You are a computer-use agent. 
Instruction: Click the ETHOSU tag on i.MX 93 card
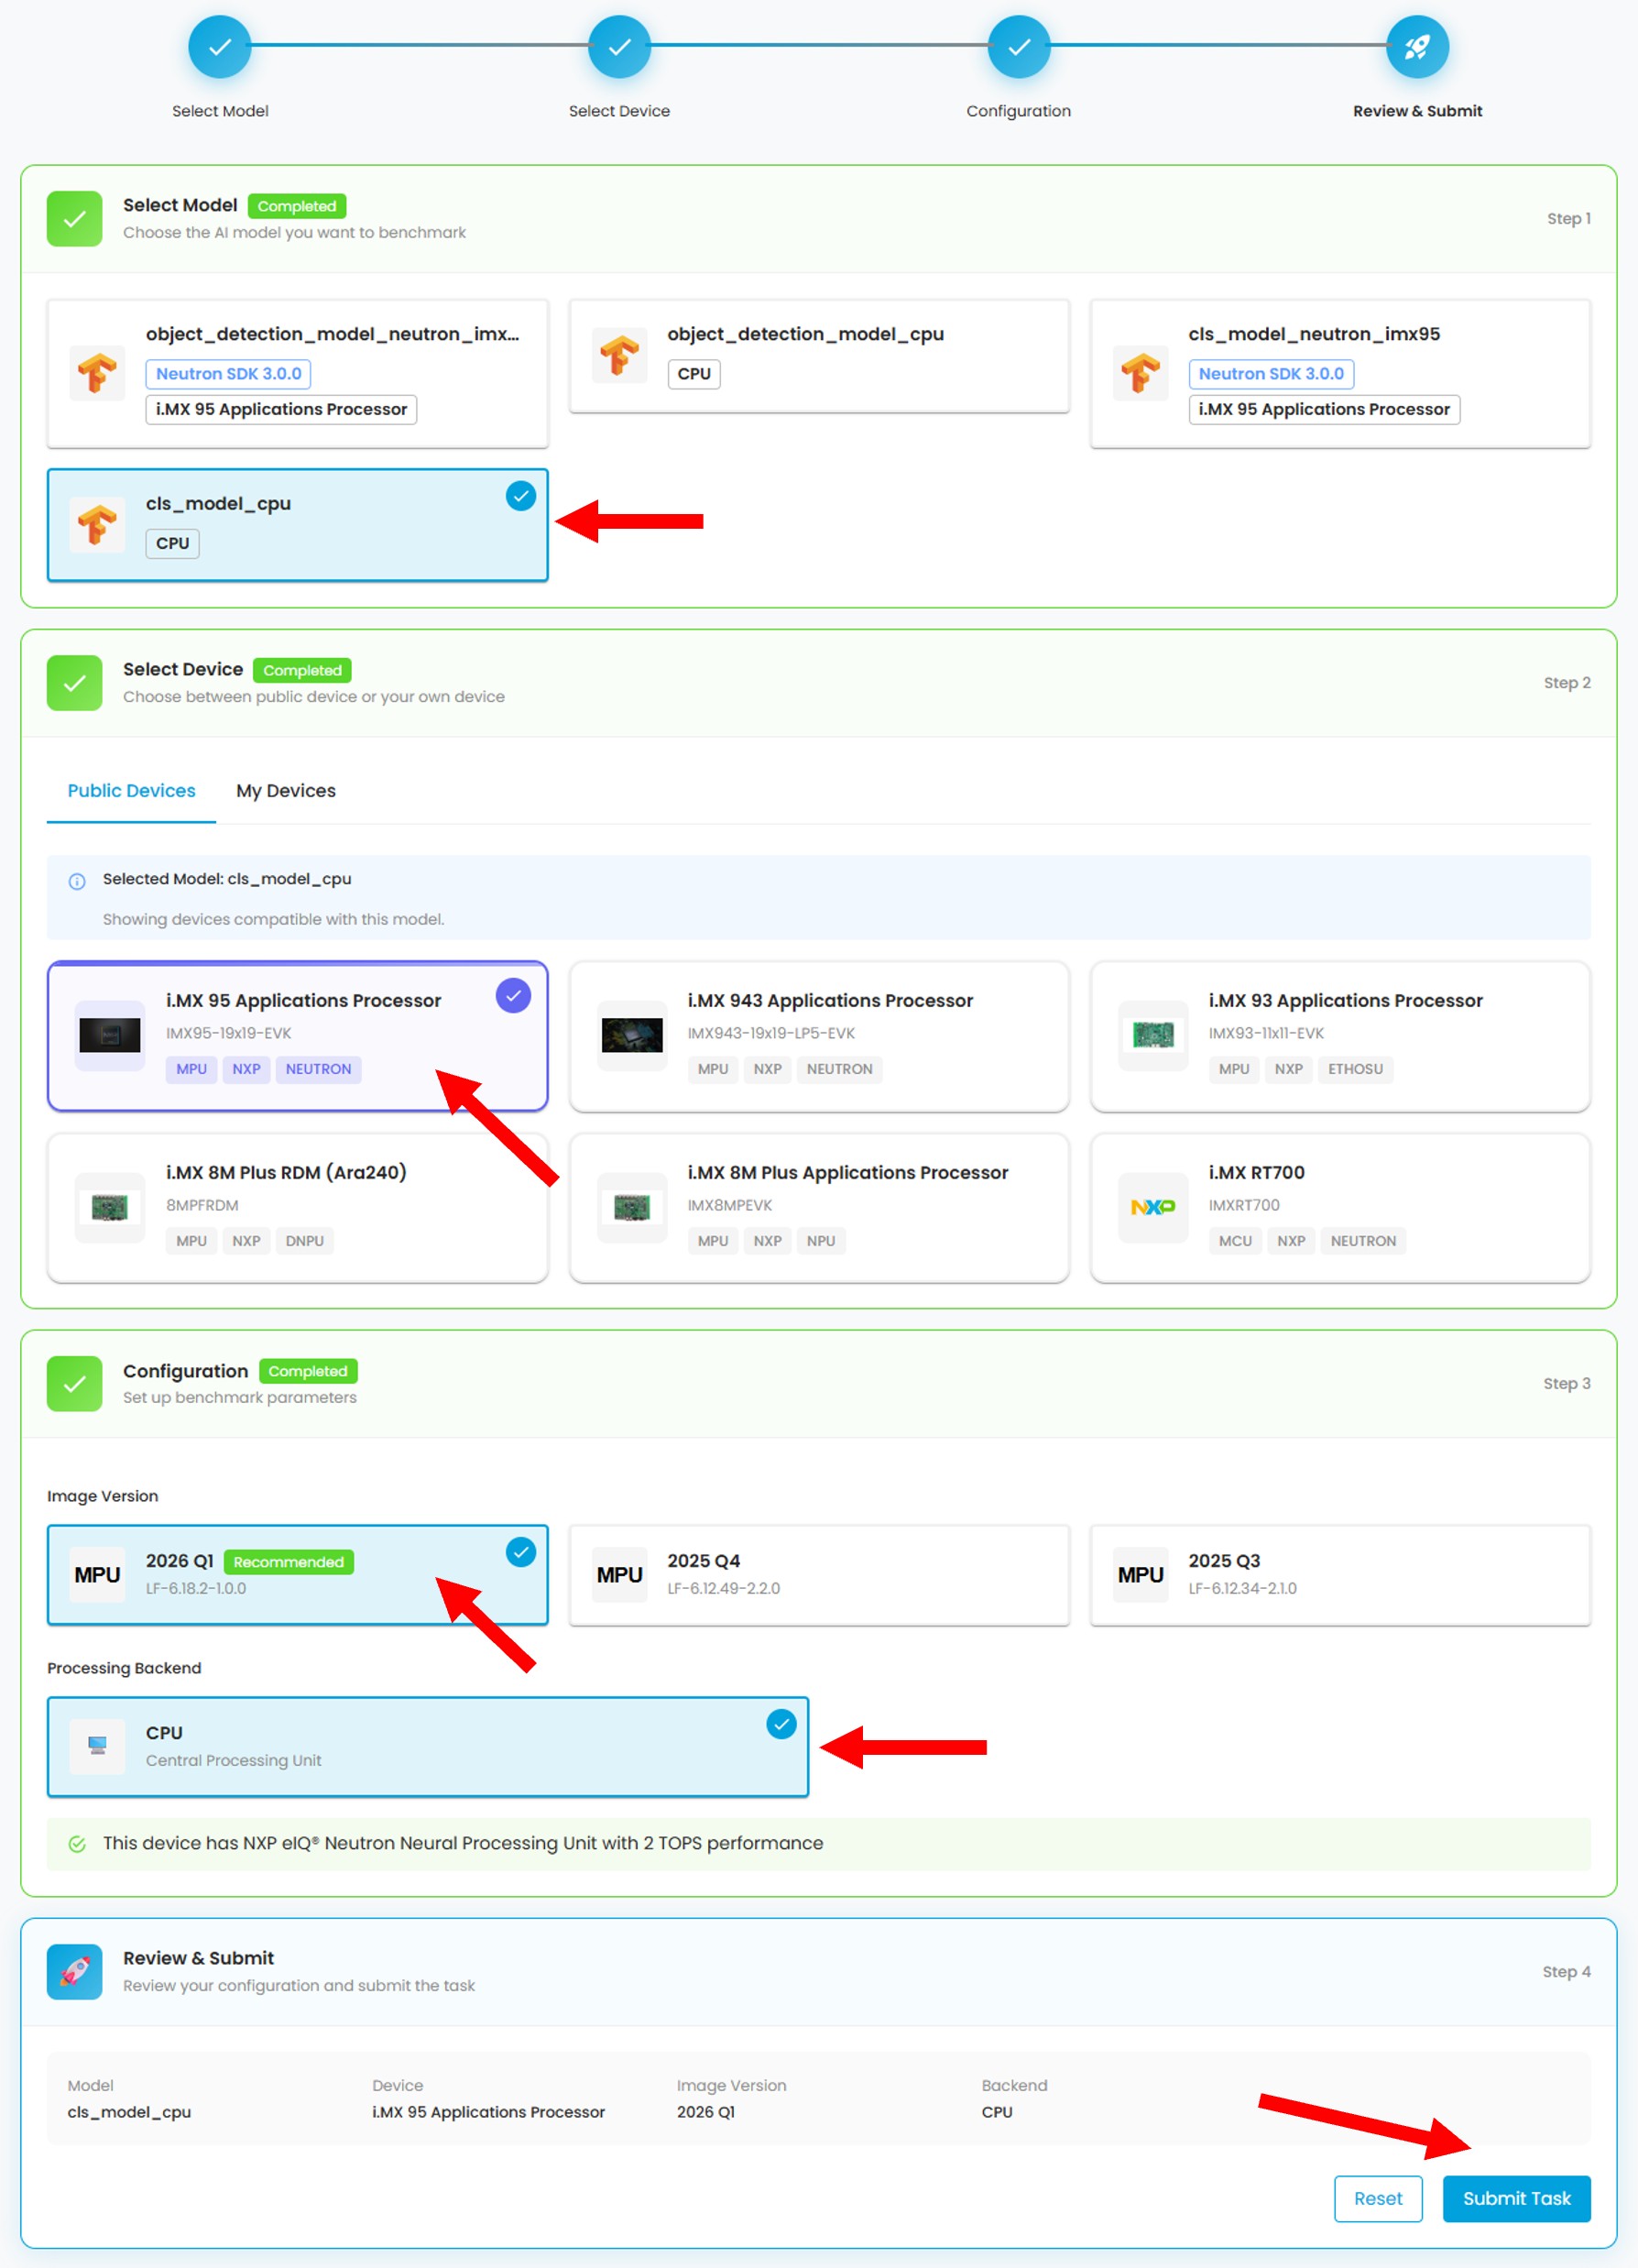pyautogui.click(x=1355, y=1069)
